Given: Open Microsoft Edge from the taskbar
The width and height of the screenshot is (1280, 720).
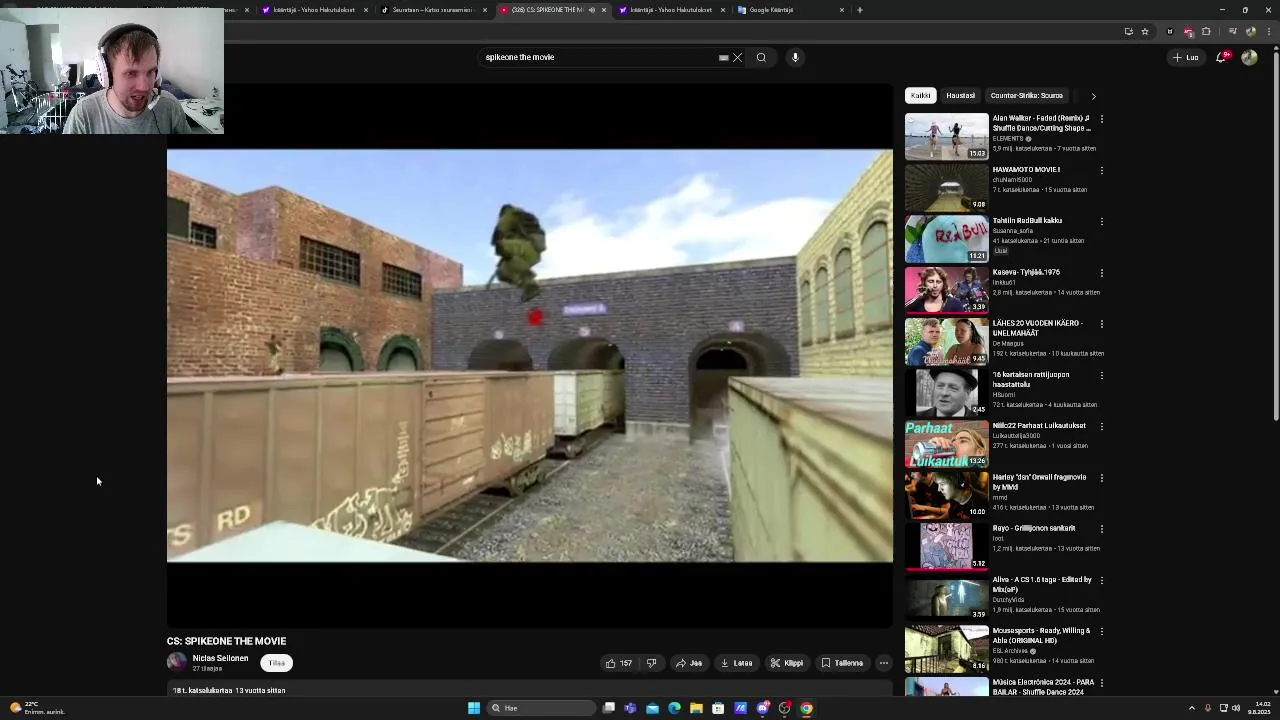Looking at the screenshot, I should (674, 708).
